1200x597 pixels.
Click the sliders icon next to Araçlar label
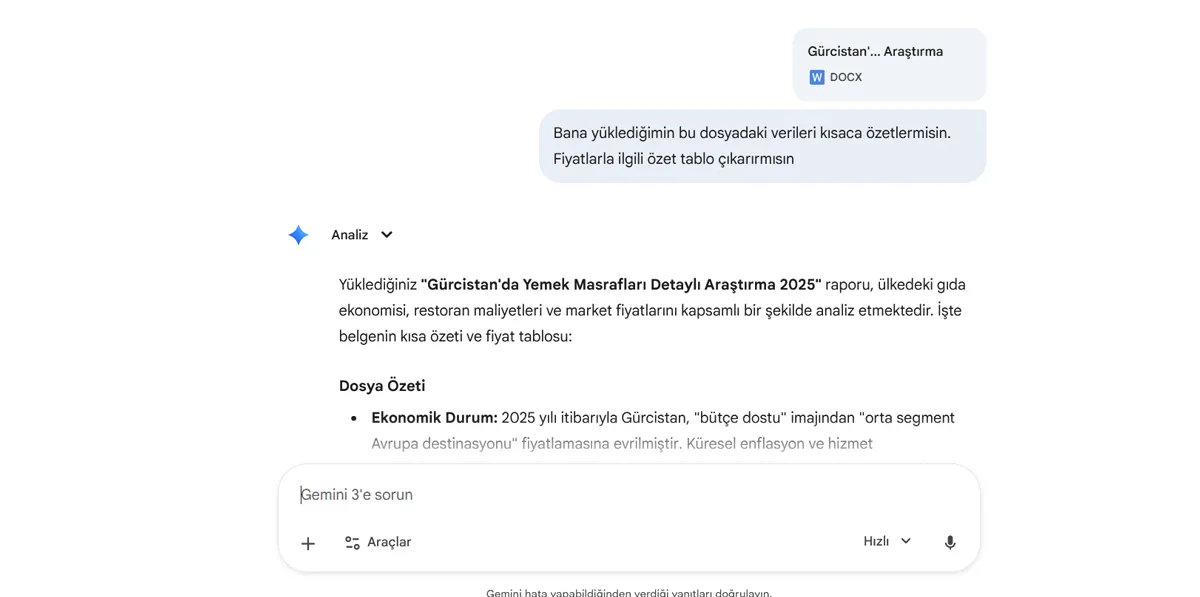[x=351, y=542]
